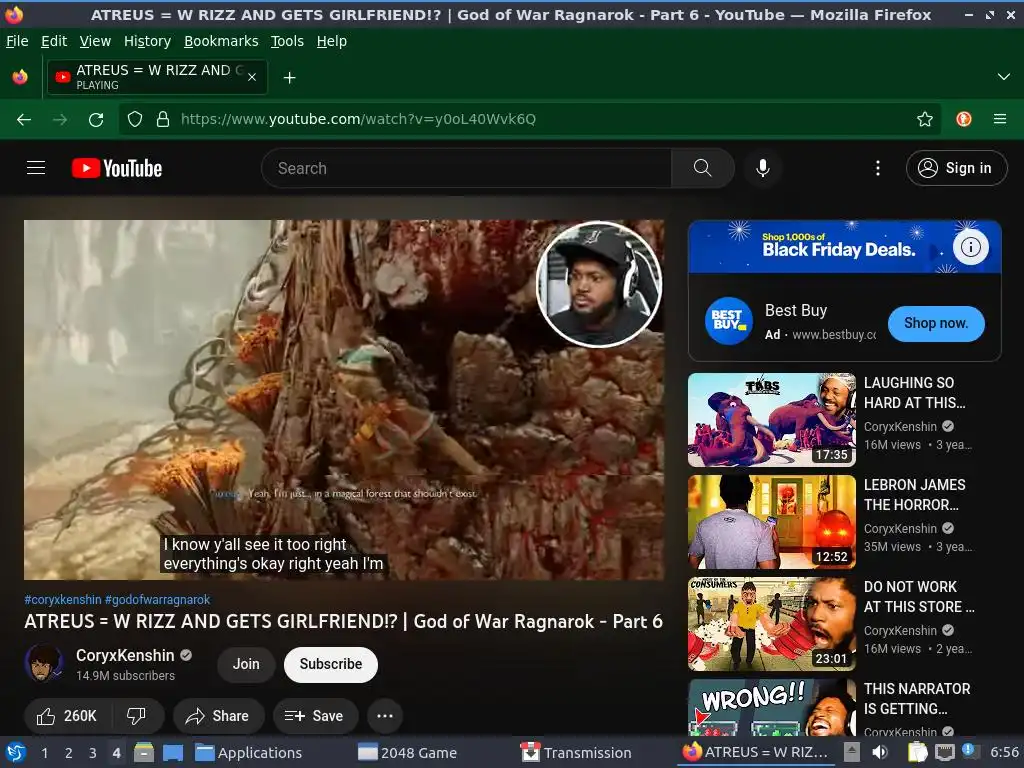Switch to workspace 1

coord(44,753)
